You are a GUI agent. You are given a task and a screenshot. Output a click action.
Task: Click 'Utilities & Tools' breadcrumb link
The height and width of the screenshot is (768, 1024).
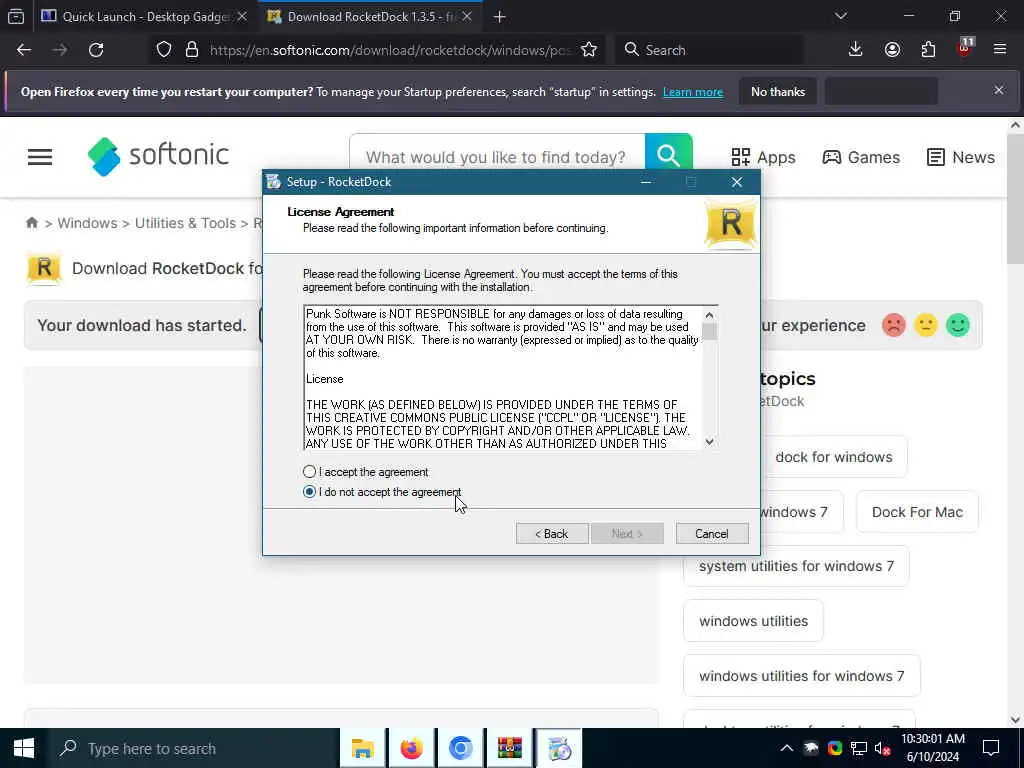click(185, 223)
